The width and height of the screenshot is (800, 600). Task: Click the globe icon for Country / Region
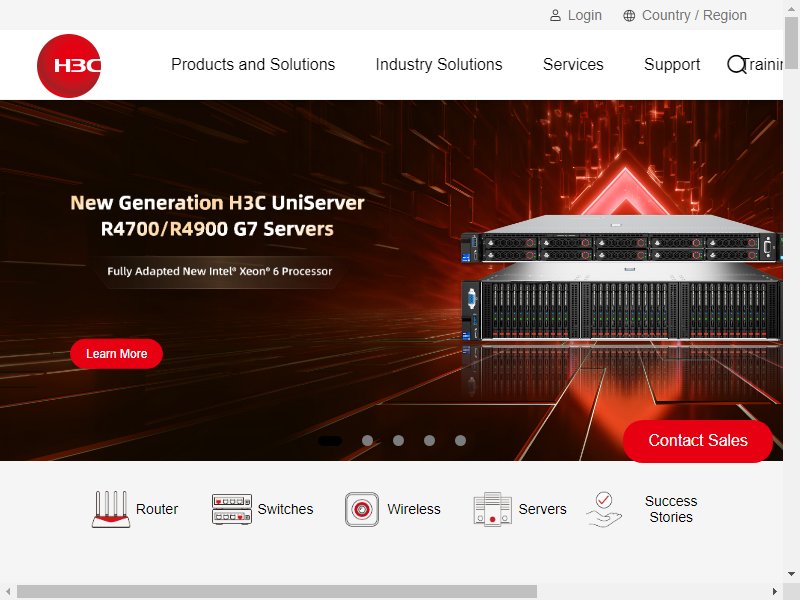pyautogui.click(x=629, y=16)
